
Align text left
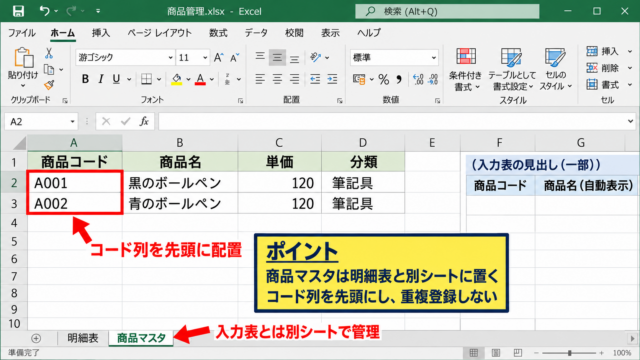tap(260, 79)
